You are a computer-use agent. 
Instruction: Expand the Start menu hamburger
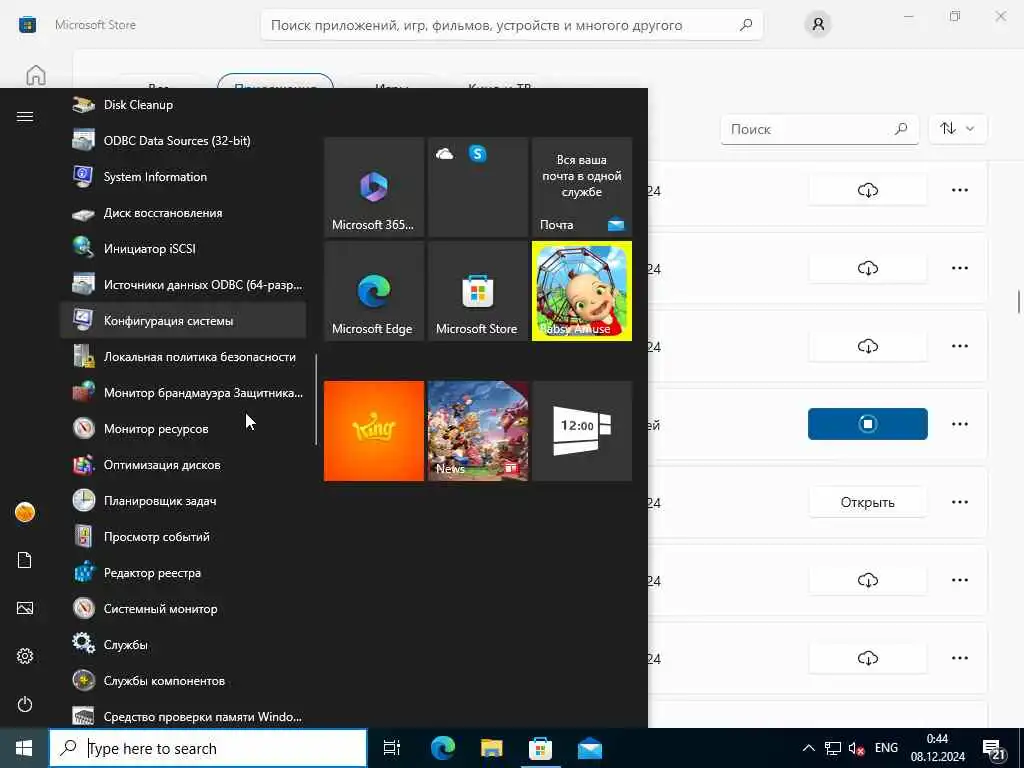pos(25,116)
